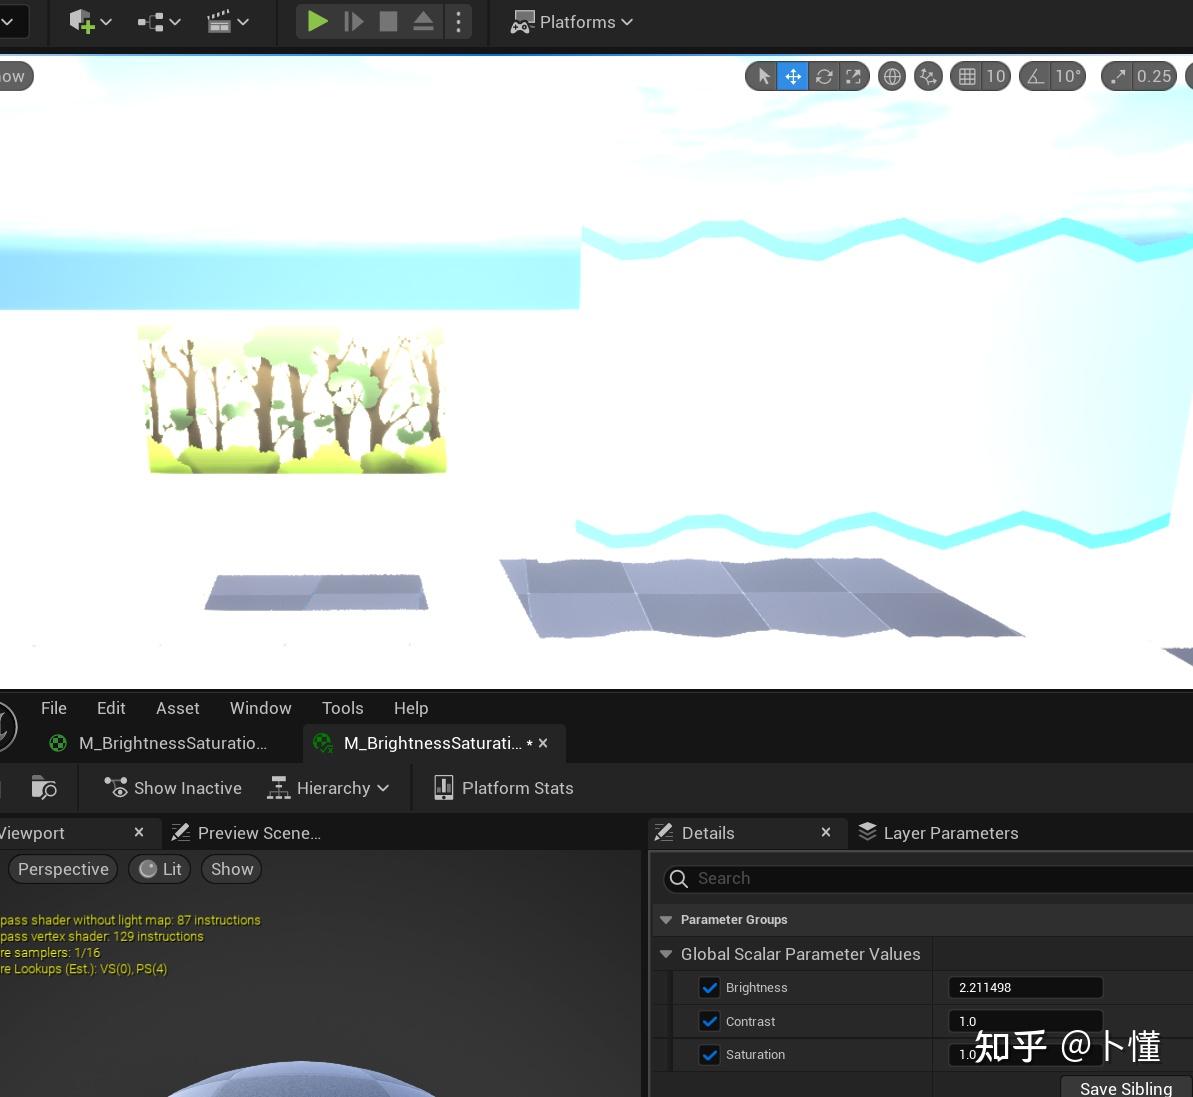Click the Save Sibling button
Viewport: 1193px width, 1097px height.
tap(1124, 1089)
